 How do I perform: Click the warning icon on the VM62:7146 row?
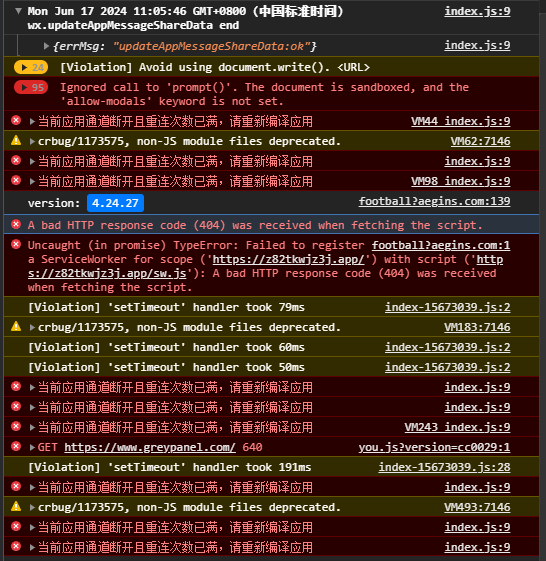[16, 141]
